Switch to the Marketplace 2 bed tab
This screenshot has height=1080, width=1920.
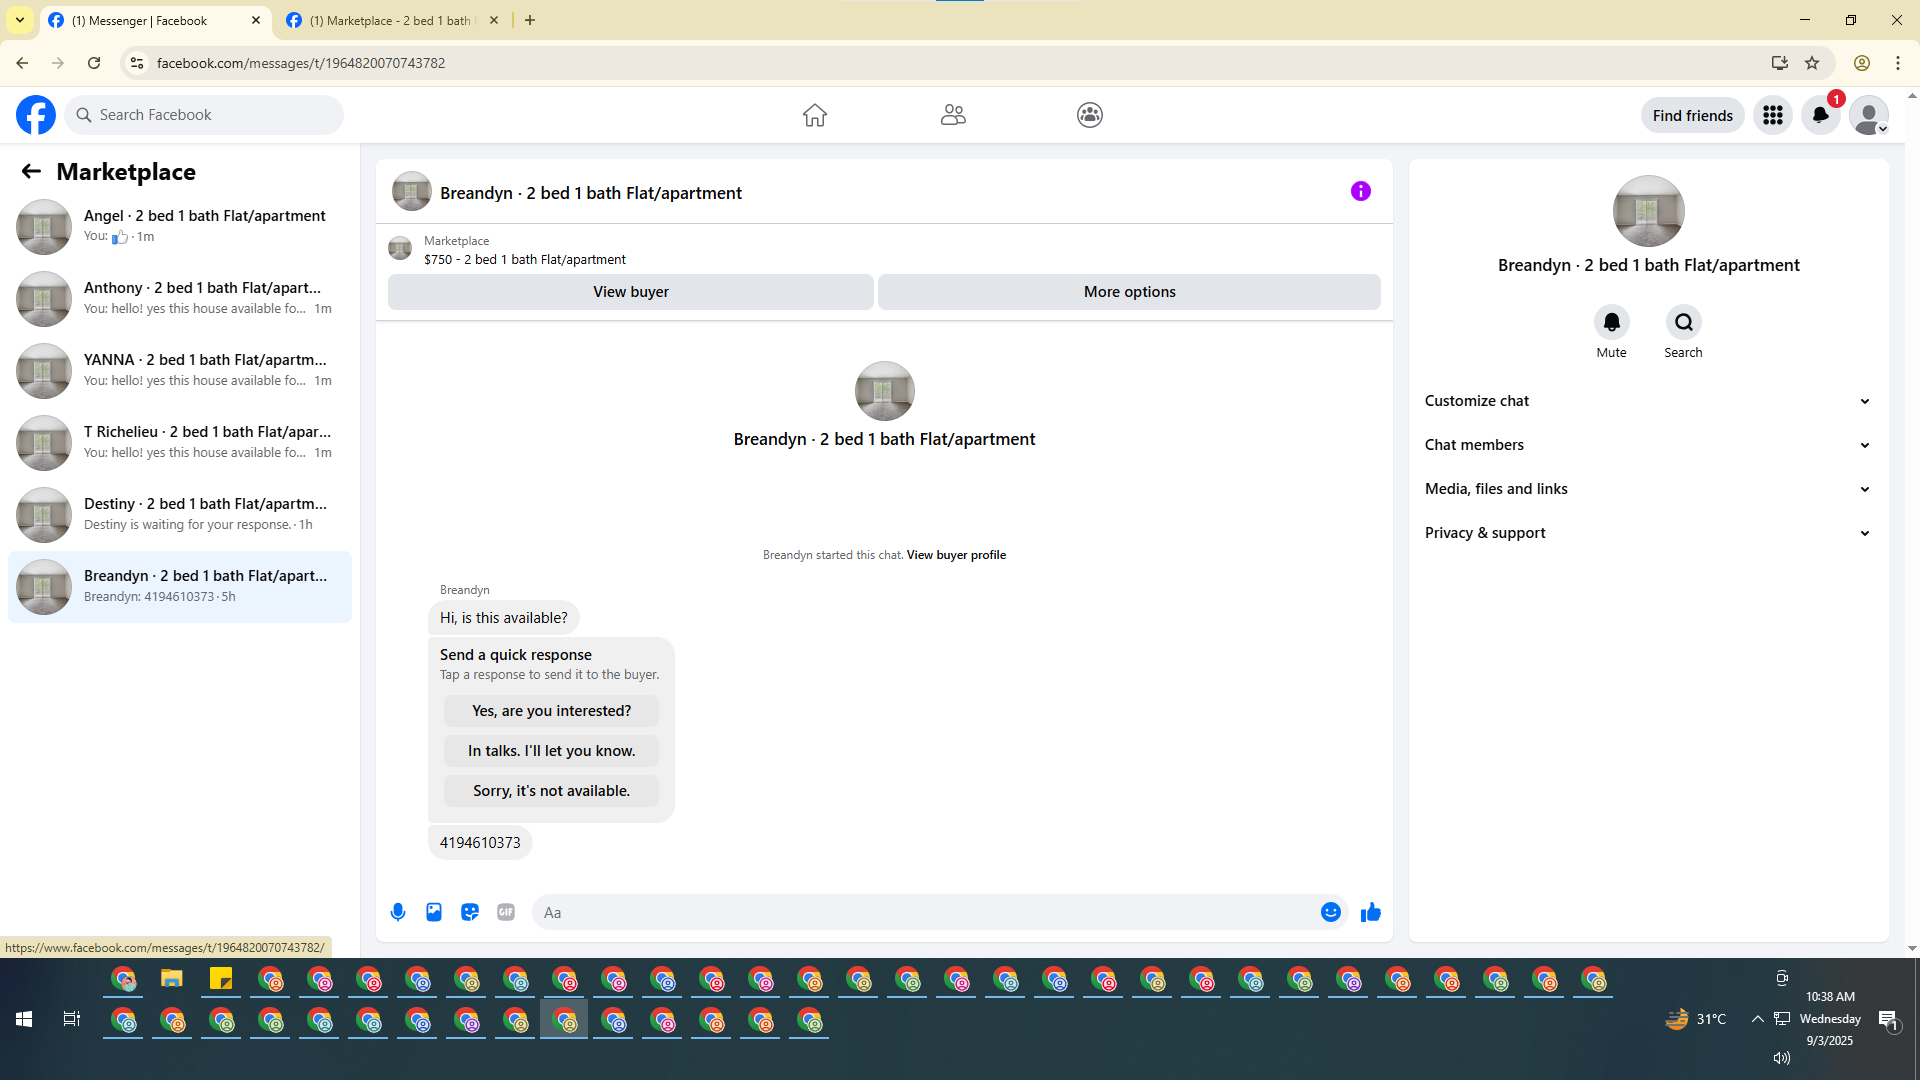[x=393, y=21]
